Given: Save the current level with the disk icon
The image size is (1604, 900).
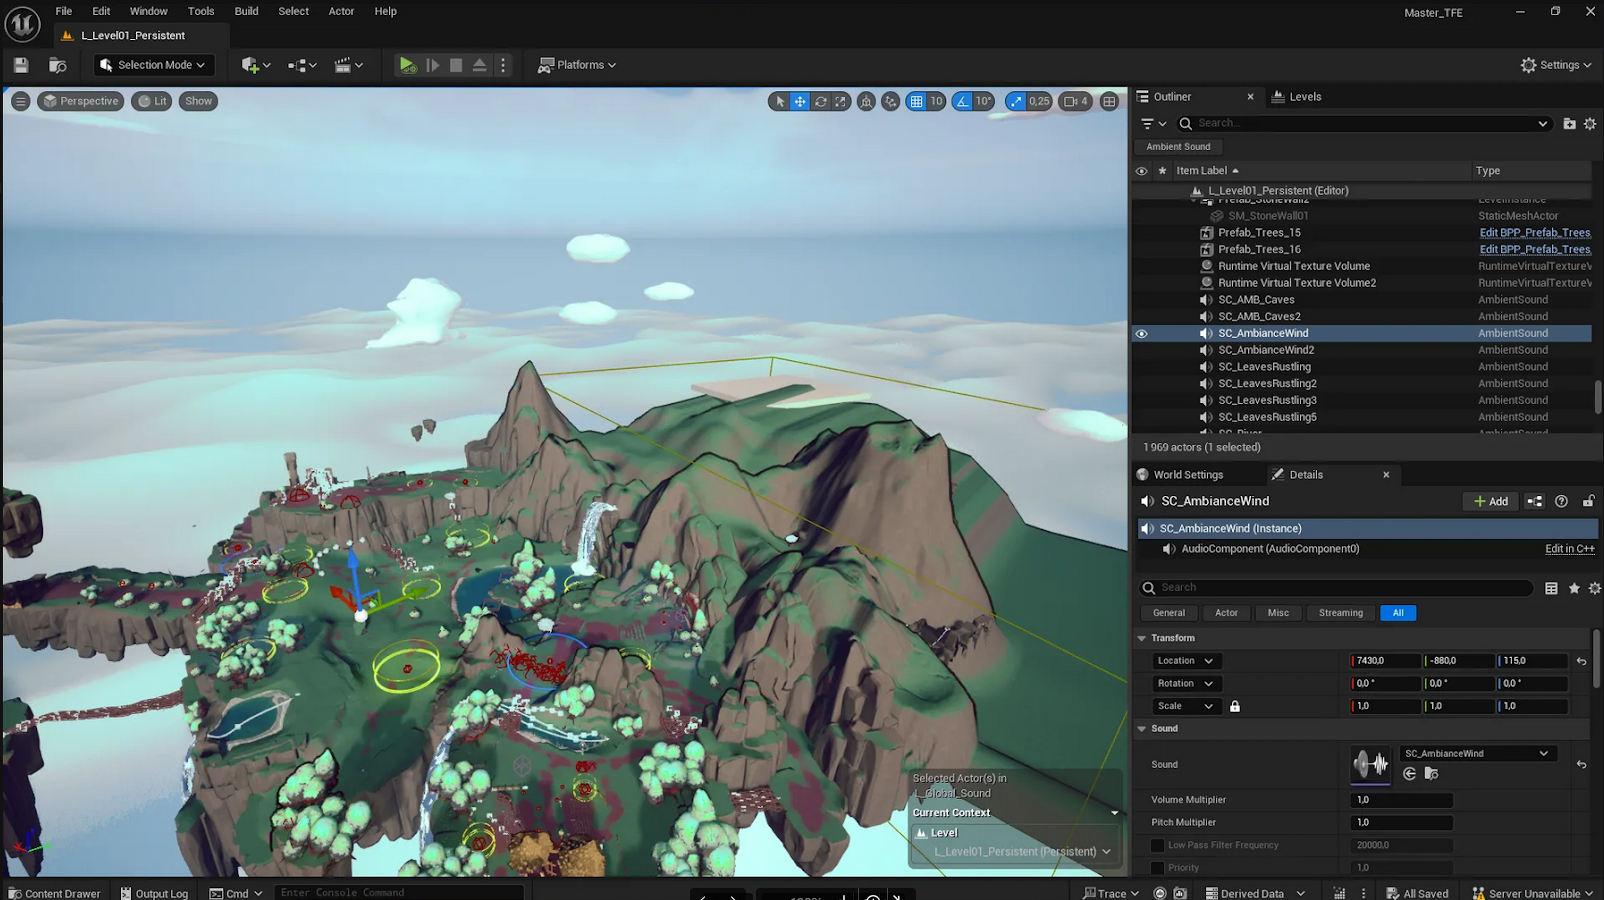Looking at the screenshot, I should (21, 65).
